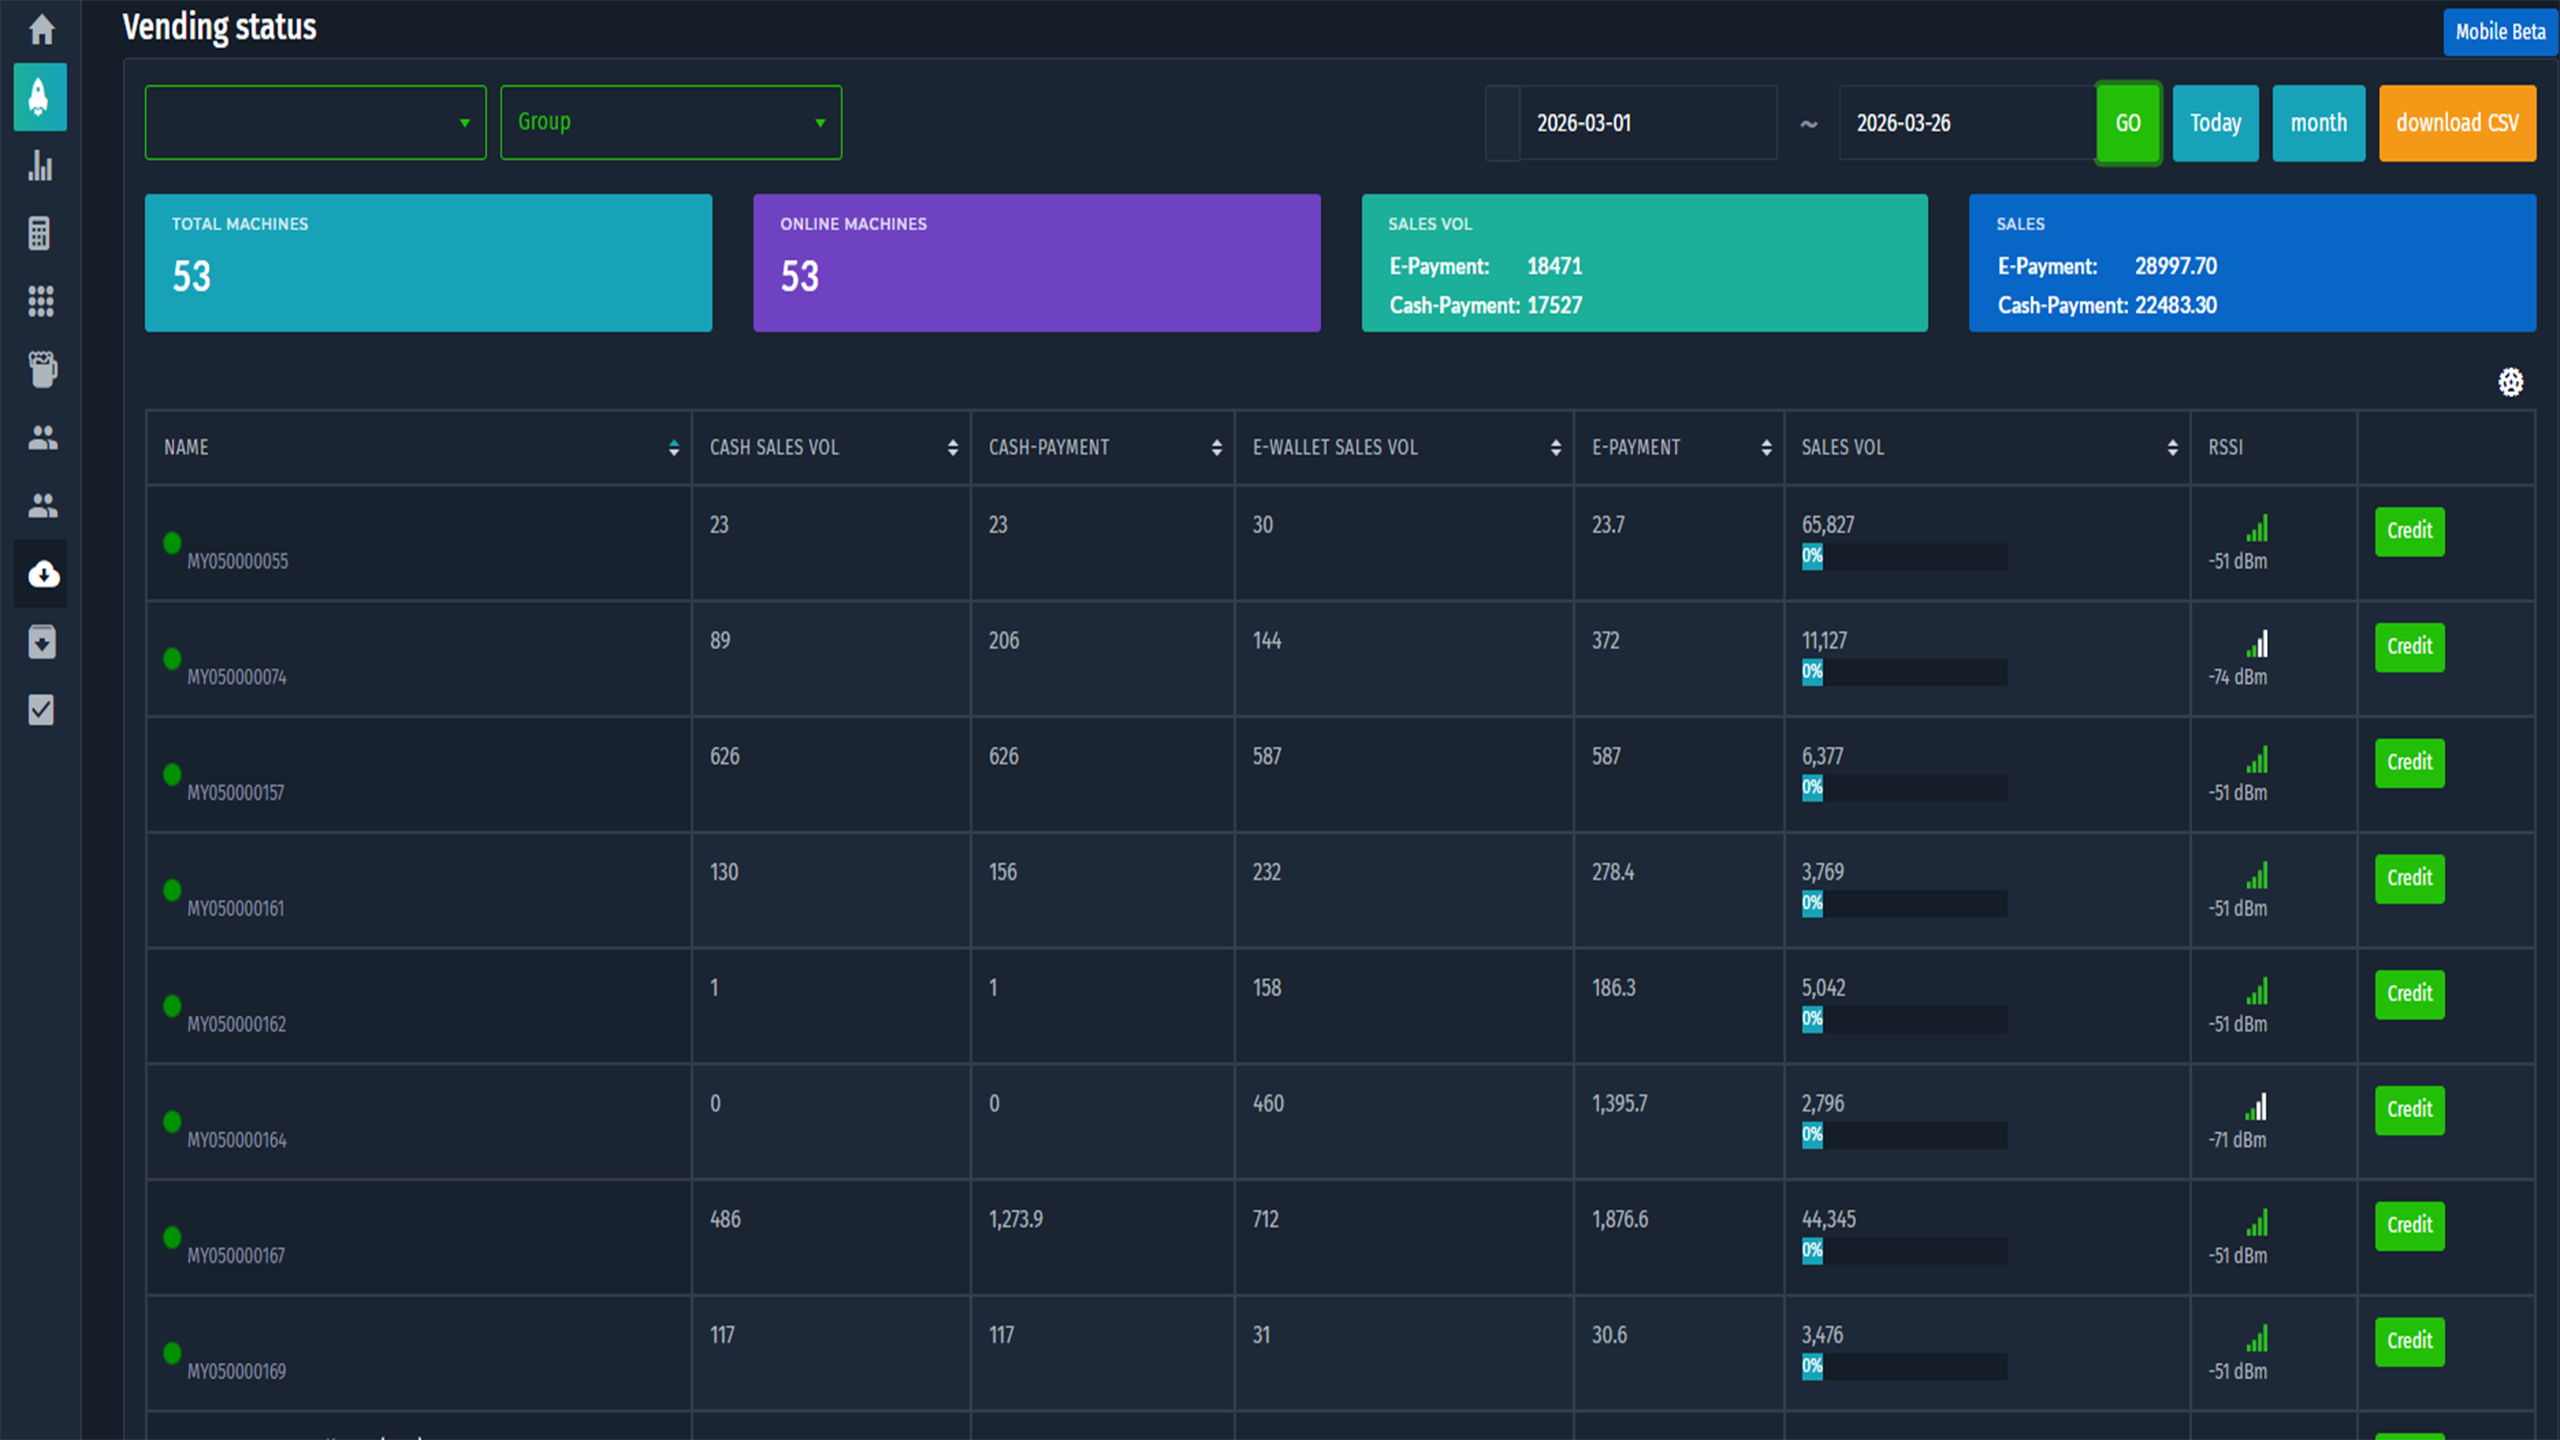Open the calculator icon in sidebar
Screen dimensions: 2560x1440
[x=40, y=233]
